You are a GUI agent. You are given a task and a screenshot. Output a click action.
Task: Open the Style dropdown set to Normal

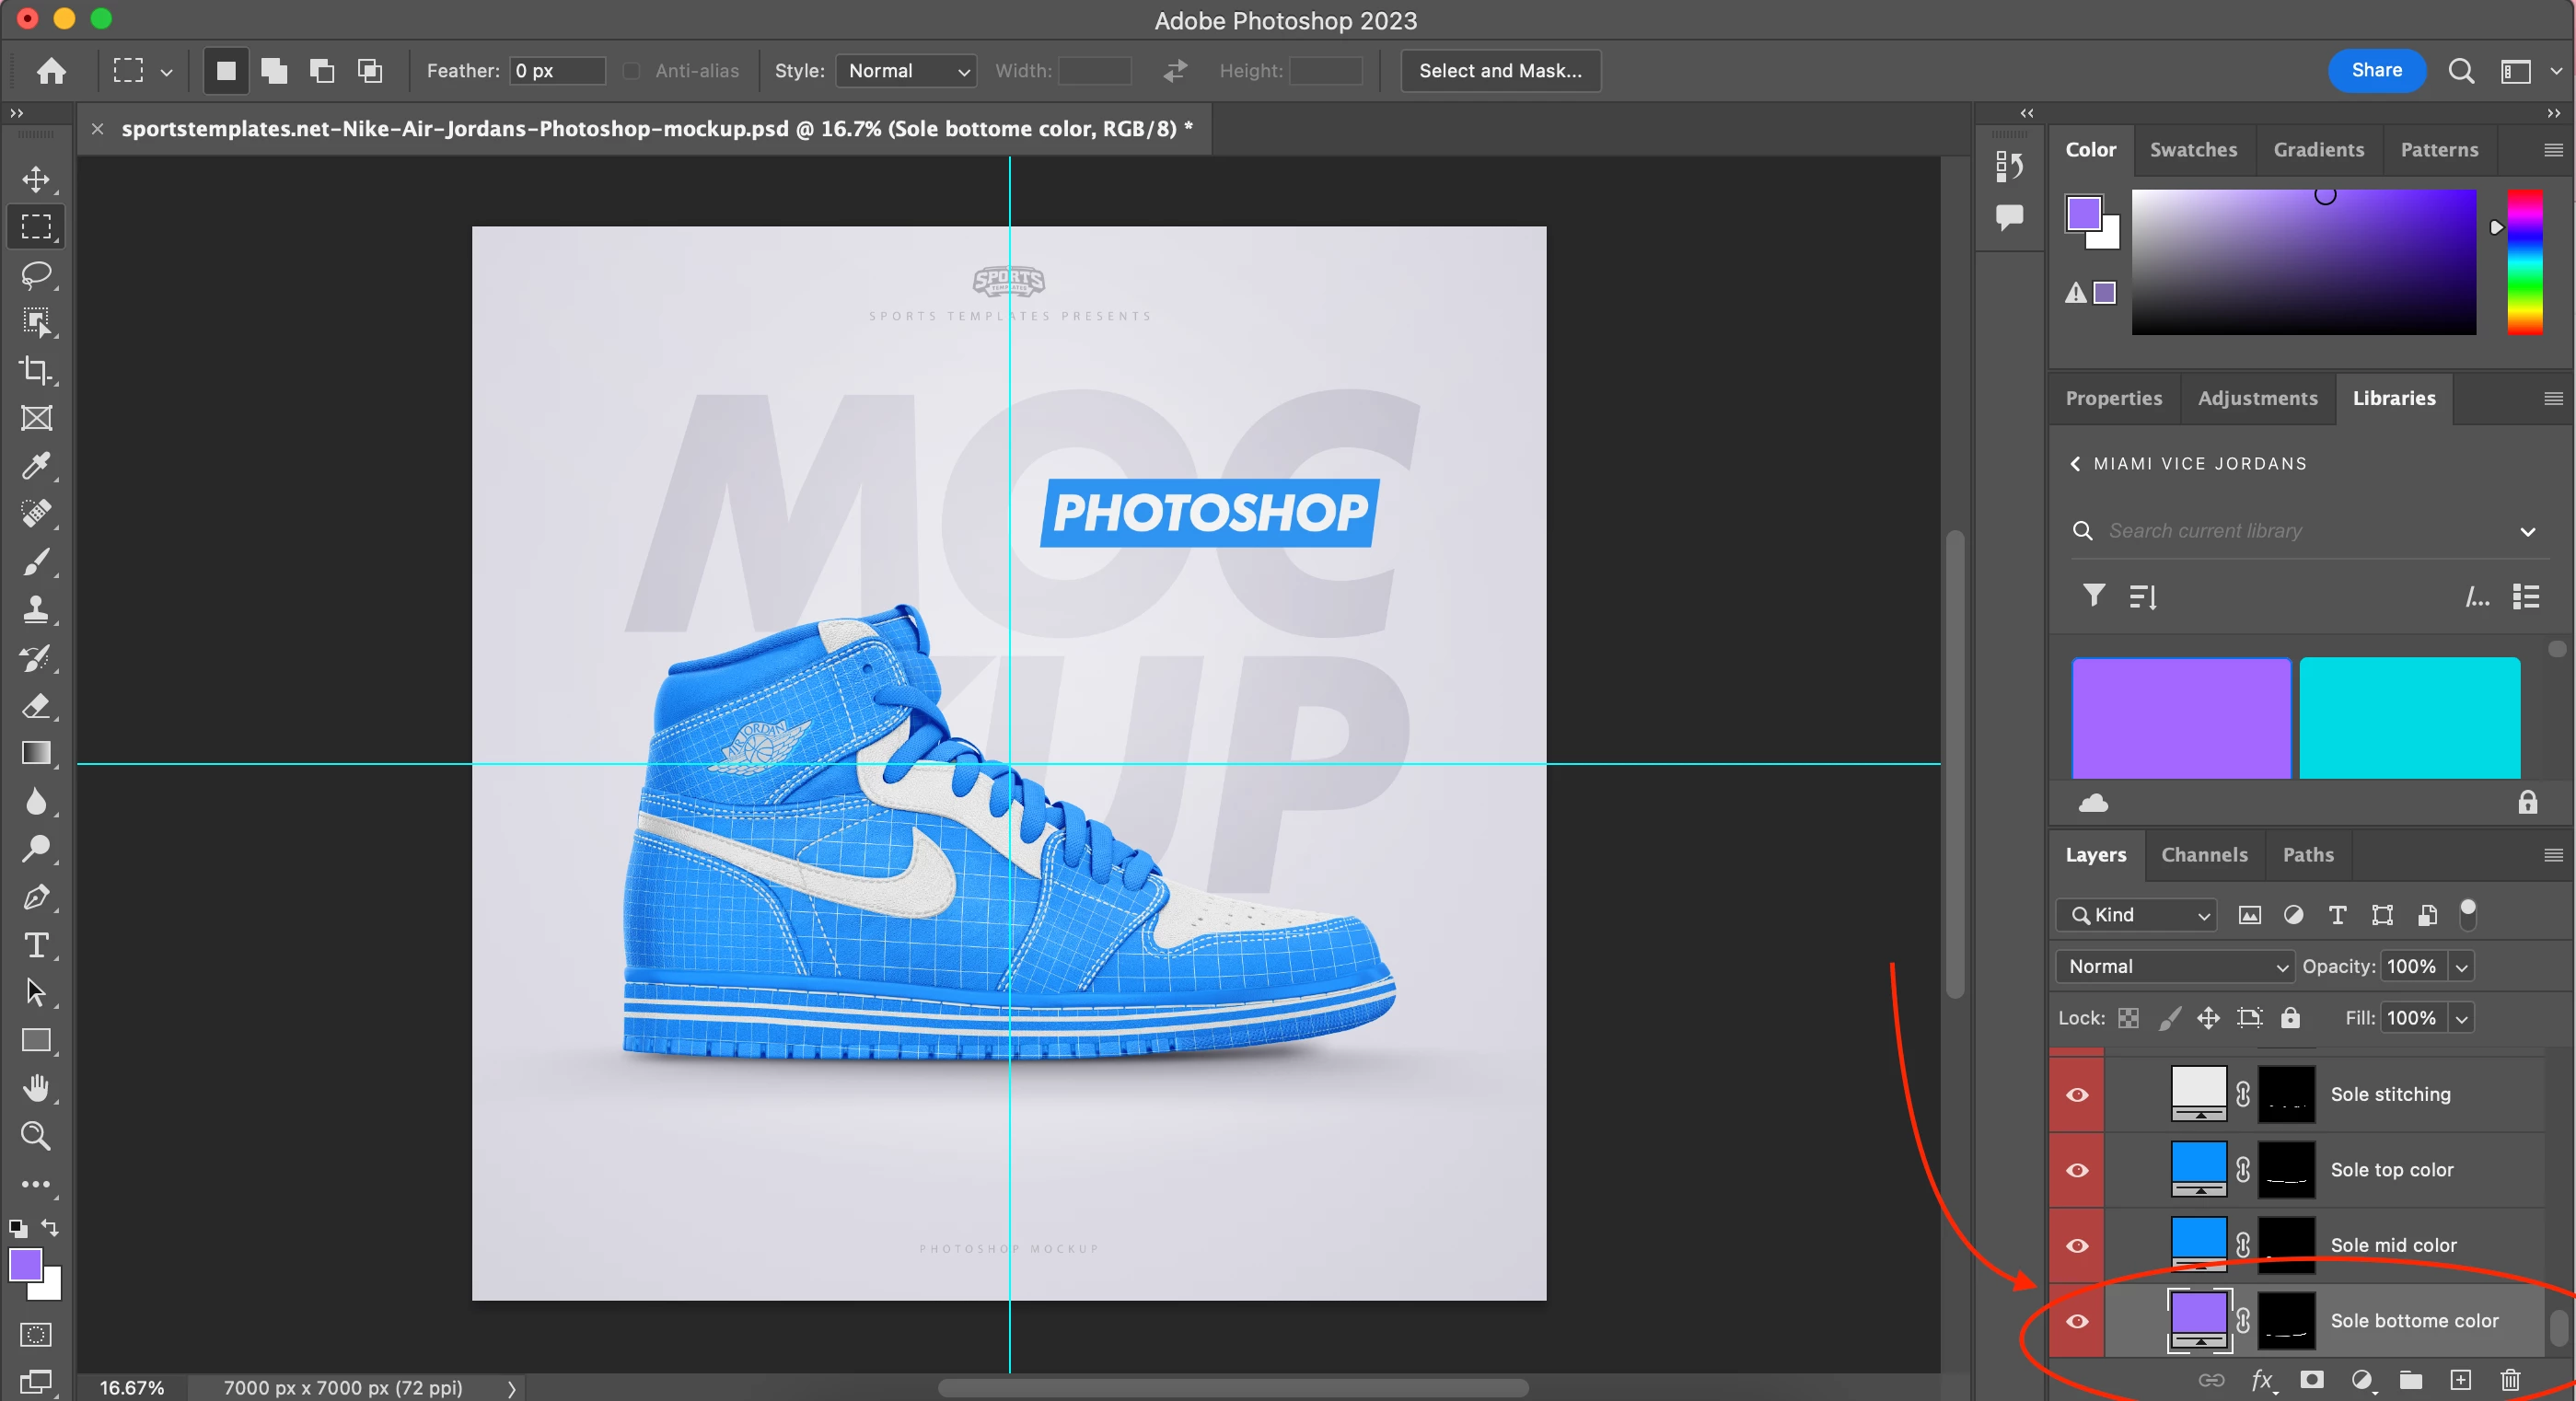coord(906,71)
